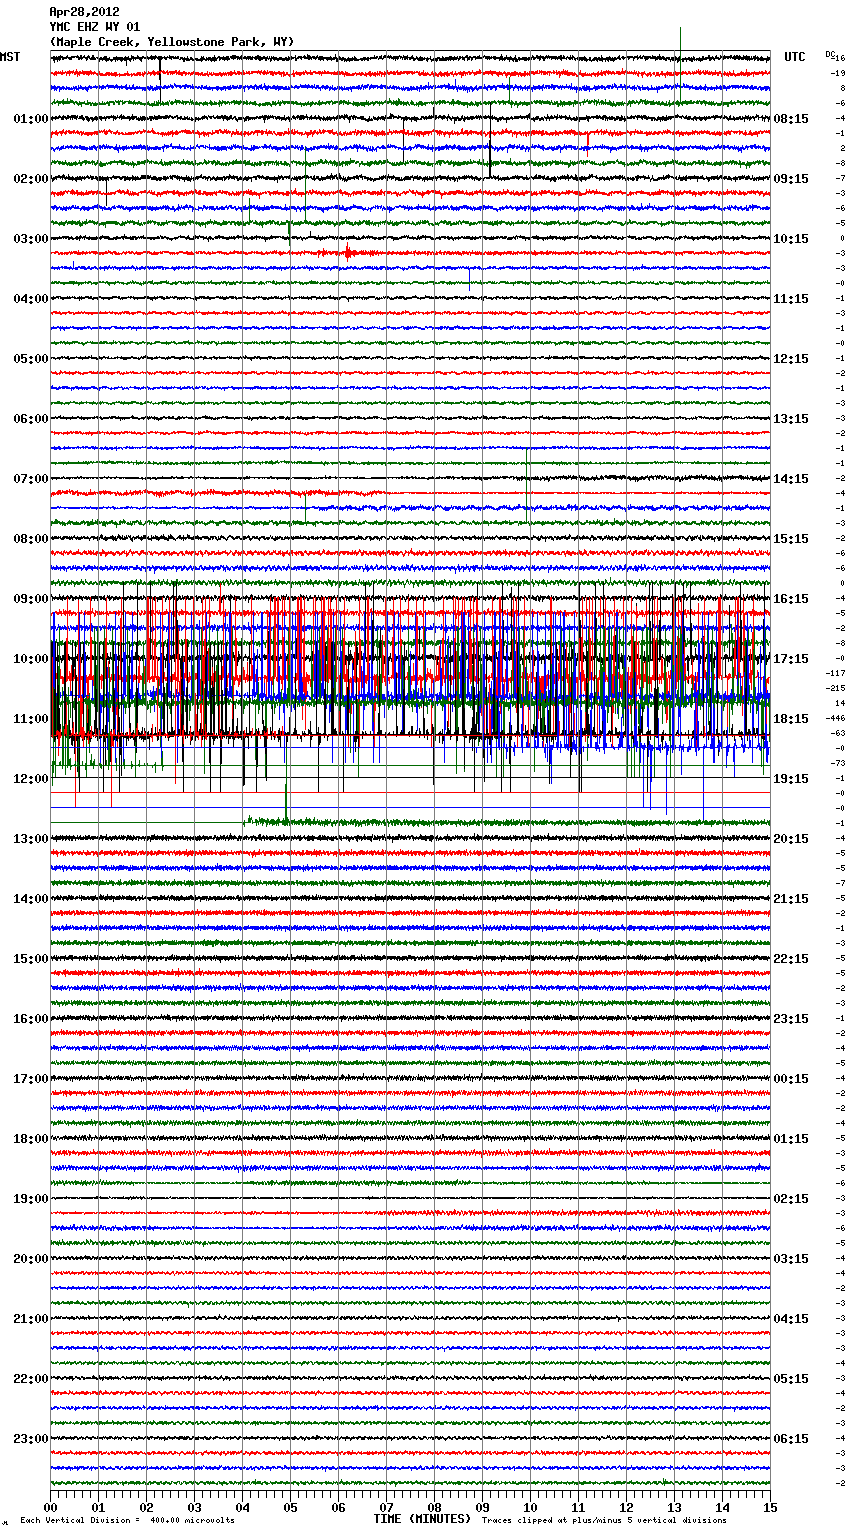The width and height of the screenshot is (850, 1534).
Task: Click the '17:15' UTC row label
Action: pyautogui.click(x=791, y=659)
